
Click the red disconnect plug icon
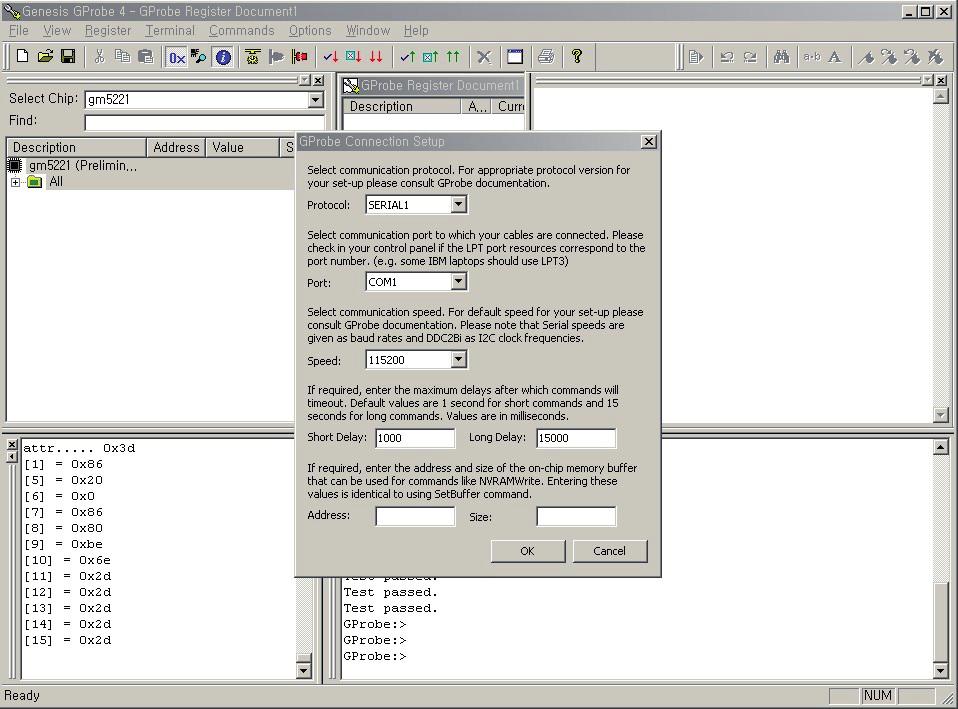[x=299, y=57]
